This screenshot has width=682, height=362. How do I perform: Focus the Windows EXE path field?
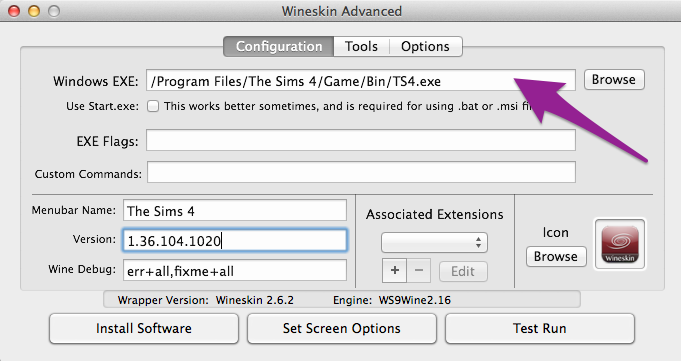361,80
